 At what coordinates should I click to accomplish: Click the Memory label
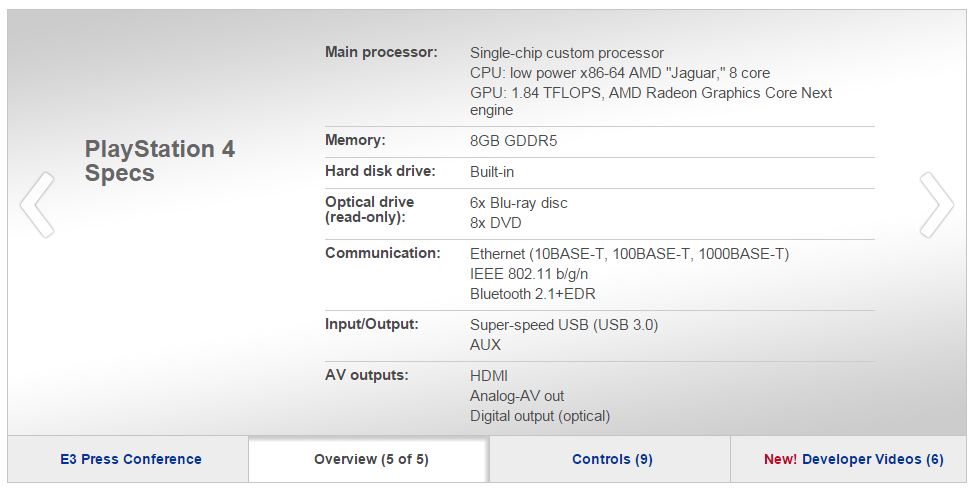pos(355,141)
